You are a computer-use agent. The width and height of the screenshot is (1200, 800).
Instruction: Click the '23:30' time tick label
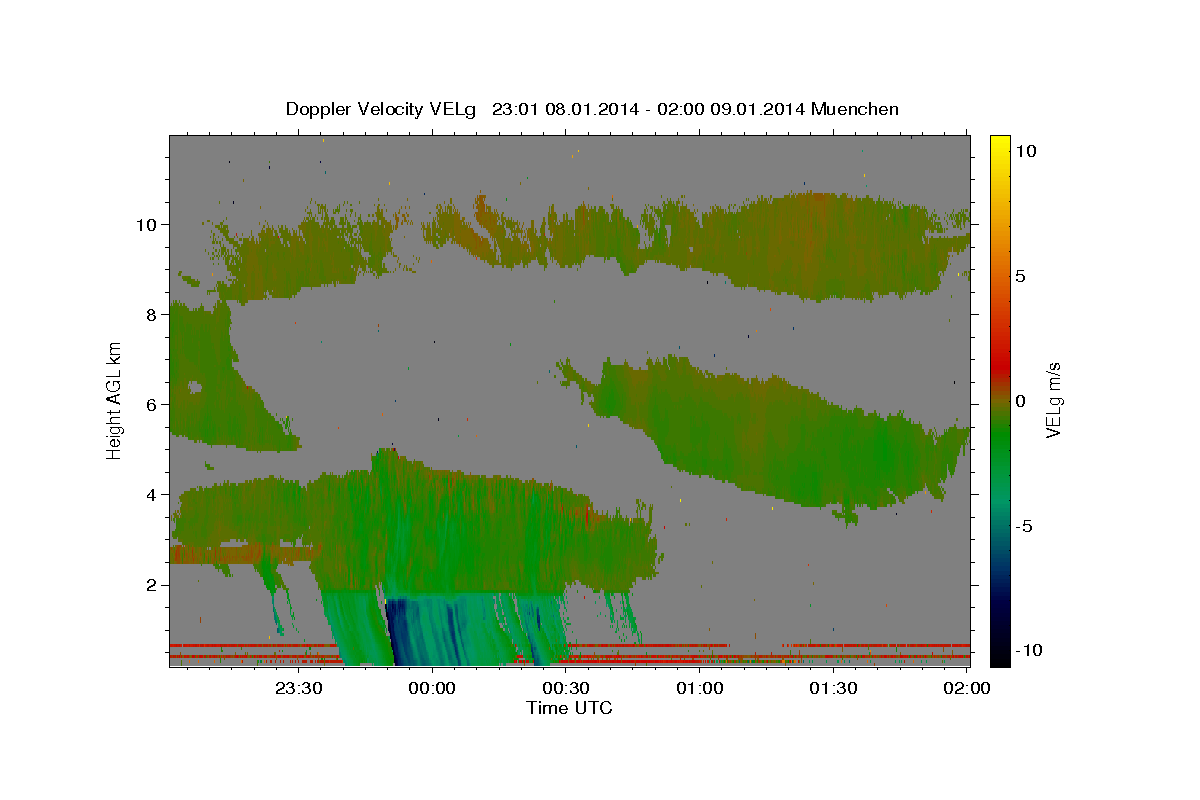tap(298, 688)
